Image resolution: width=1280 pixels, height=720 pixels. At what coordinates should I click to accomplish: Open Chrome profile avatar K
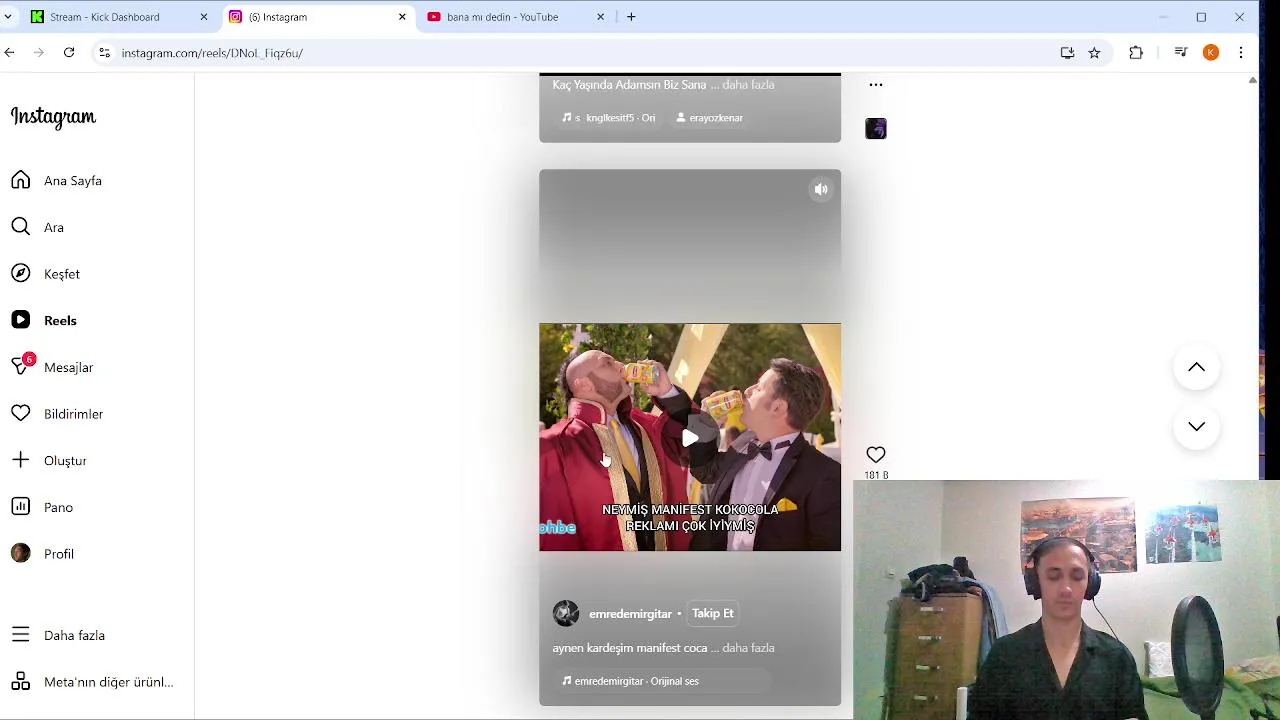pyautogui.click(x=1211, y=53)
